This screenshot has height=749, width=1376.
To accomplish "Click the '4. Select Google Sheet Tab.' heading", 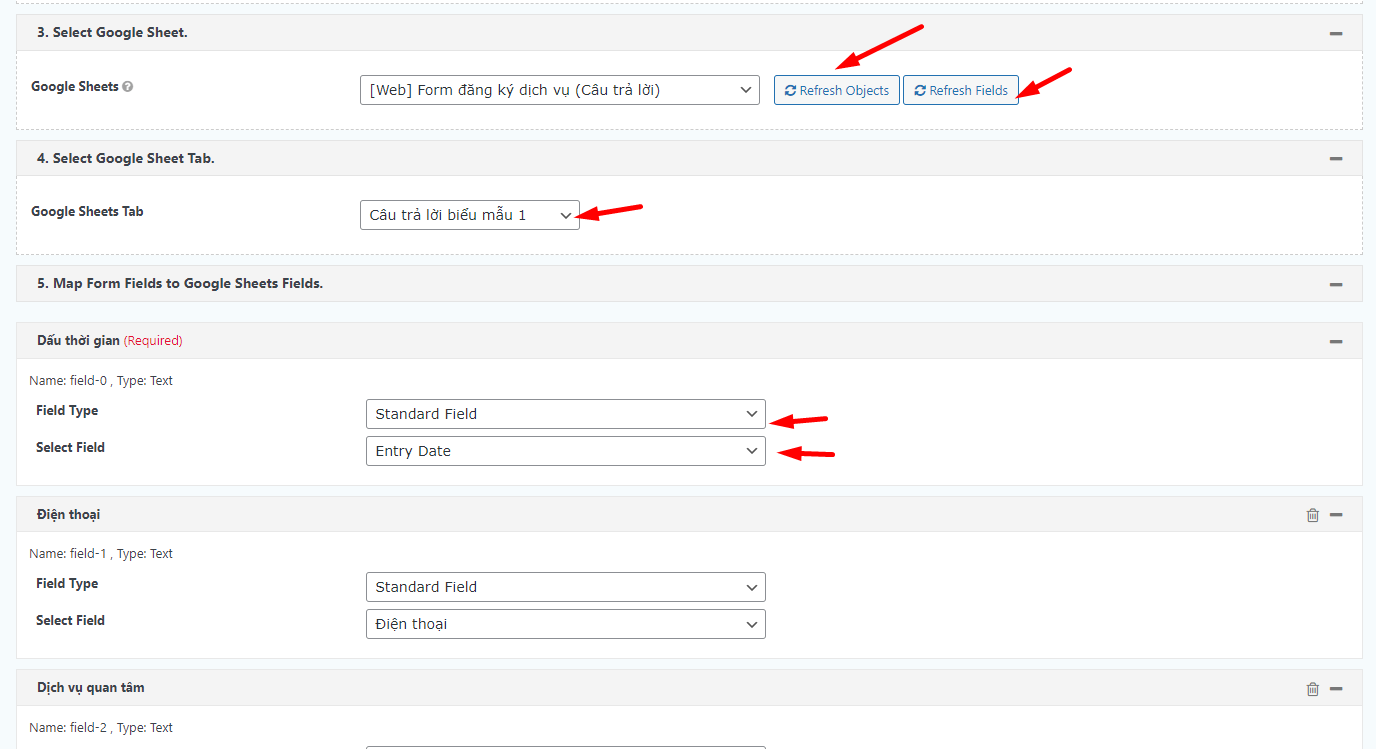I will click(x=126, y=158).
